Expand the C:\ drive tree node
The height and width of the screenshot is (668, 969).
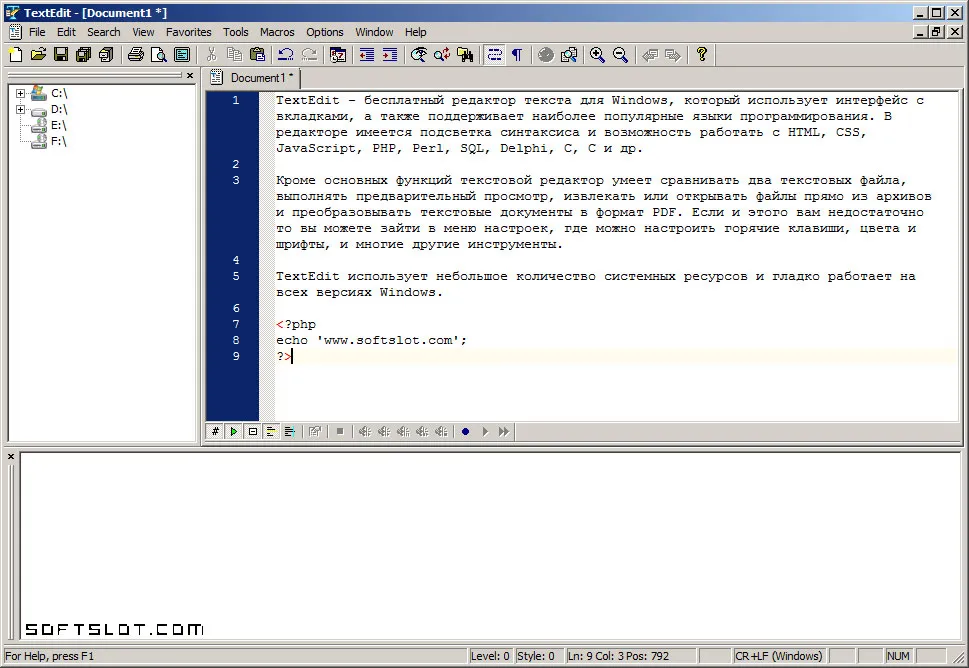click(20, 93)
